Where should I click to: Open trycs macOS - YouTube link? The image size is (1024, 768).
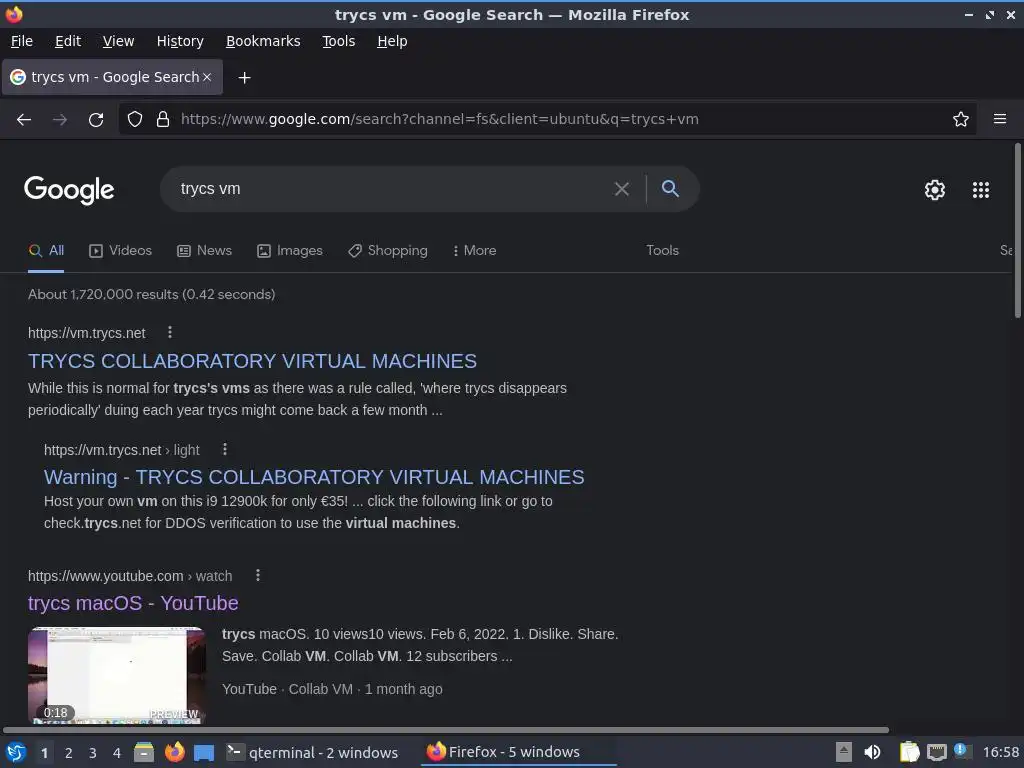click(133, 603)
